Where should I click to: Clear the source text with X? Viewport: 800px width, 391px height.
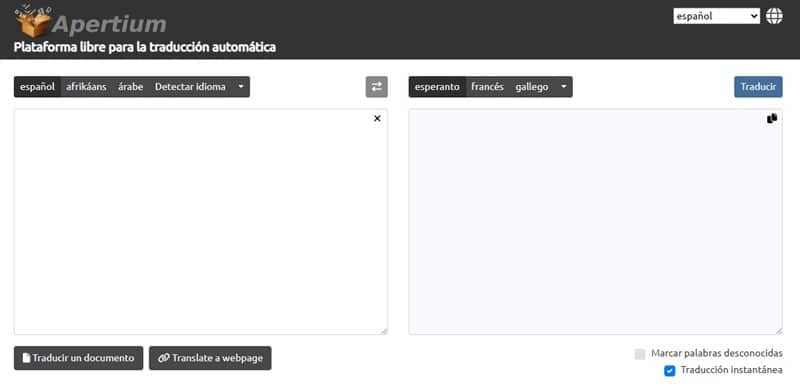377,118
